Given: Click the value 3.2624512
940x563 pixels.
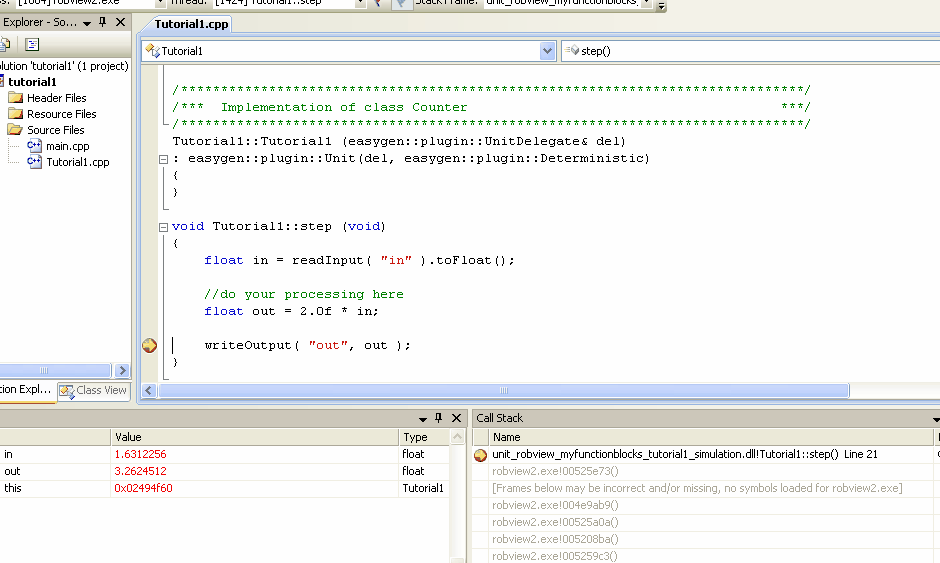Looking at the screenshot, I should point(140,471).
